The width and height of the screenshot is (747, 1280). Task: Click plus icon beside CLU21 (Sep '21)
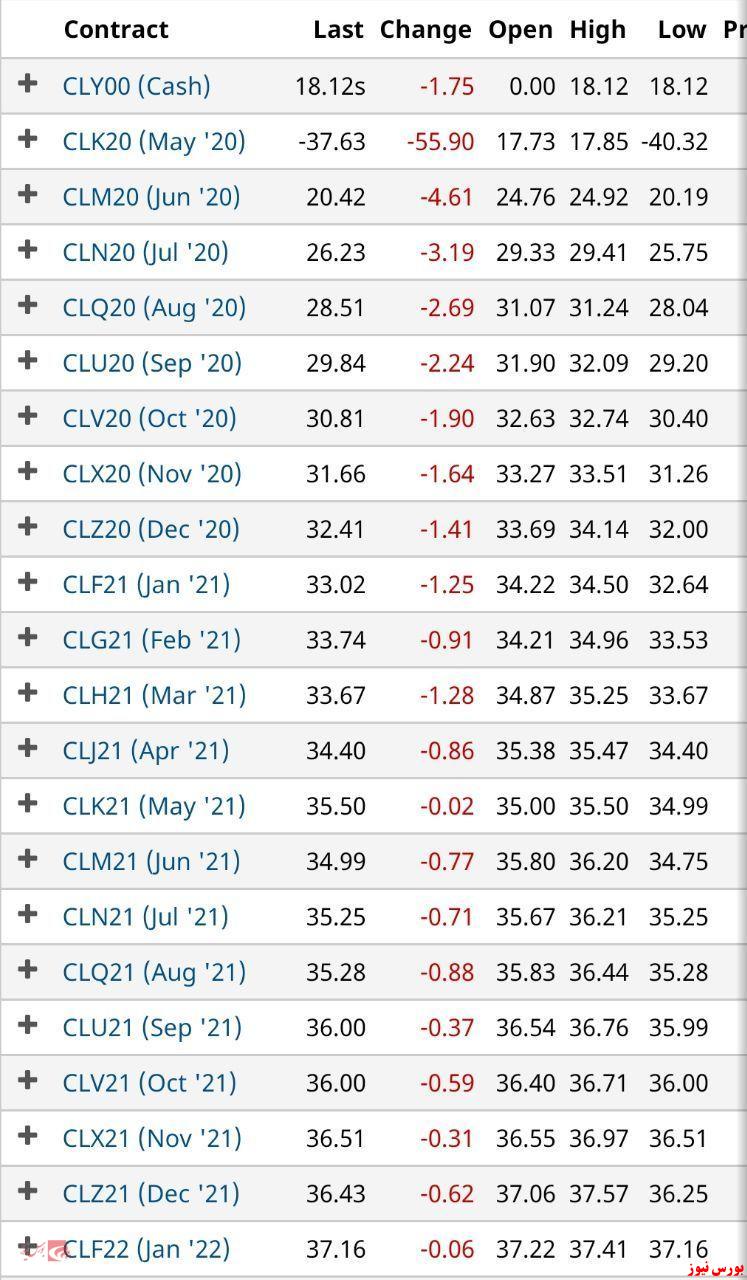28,1025
